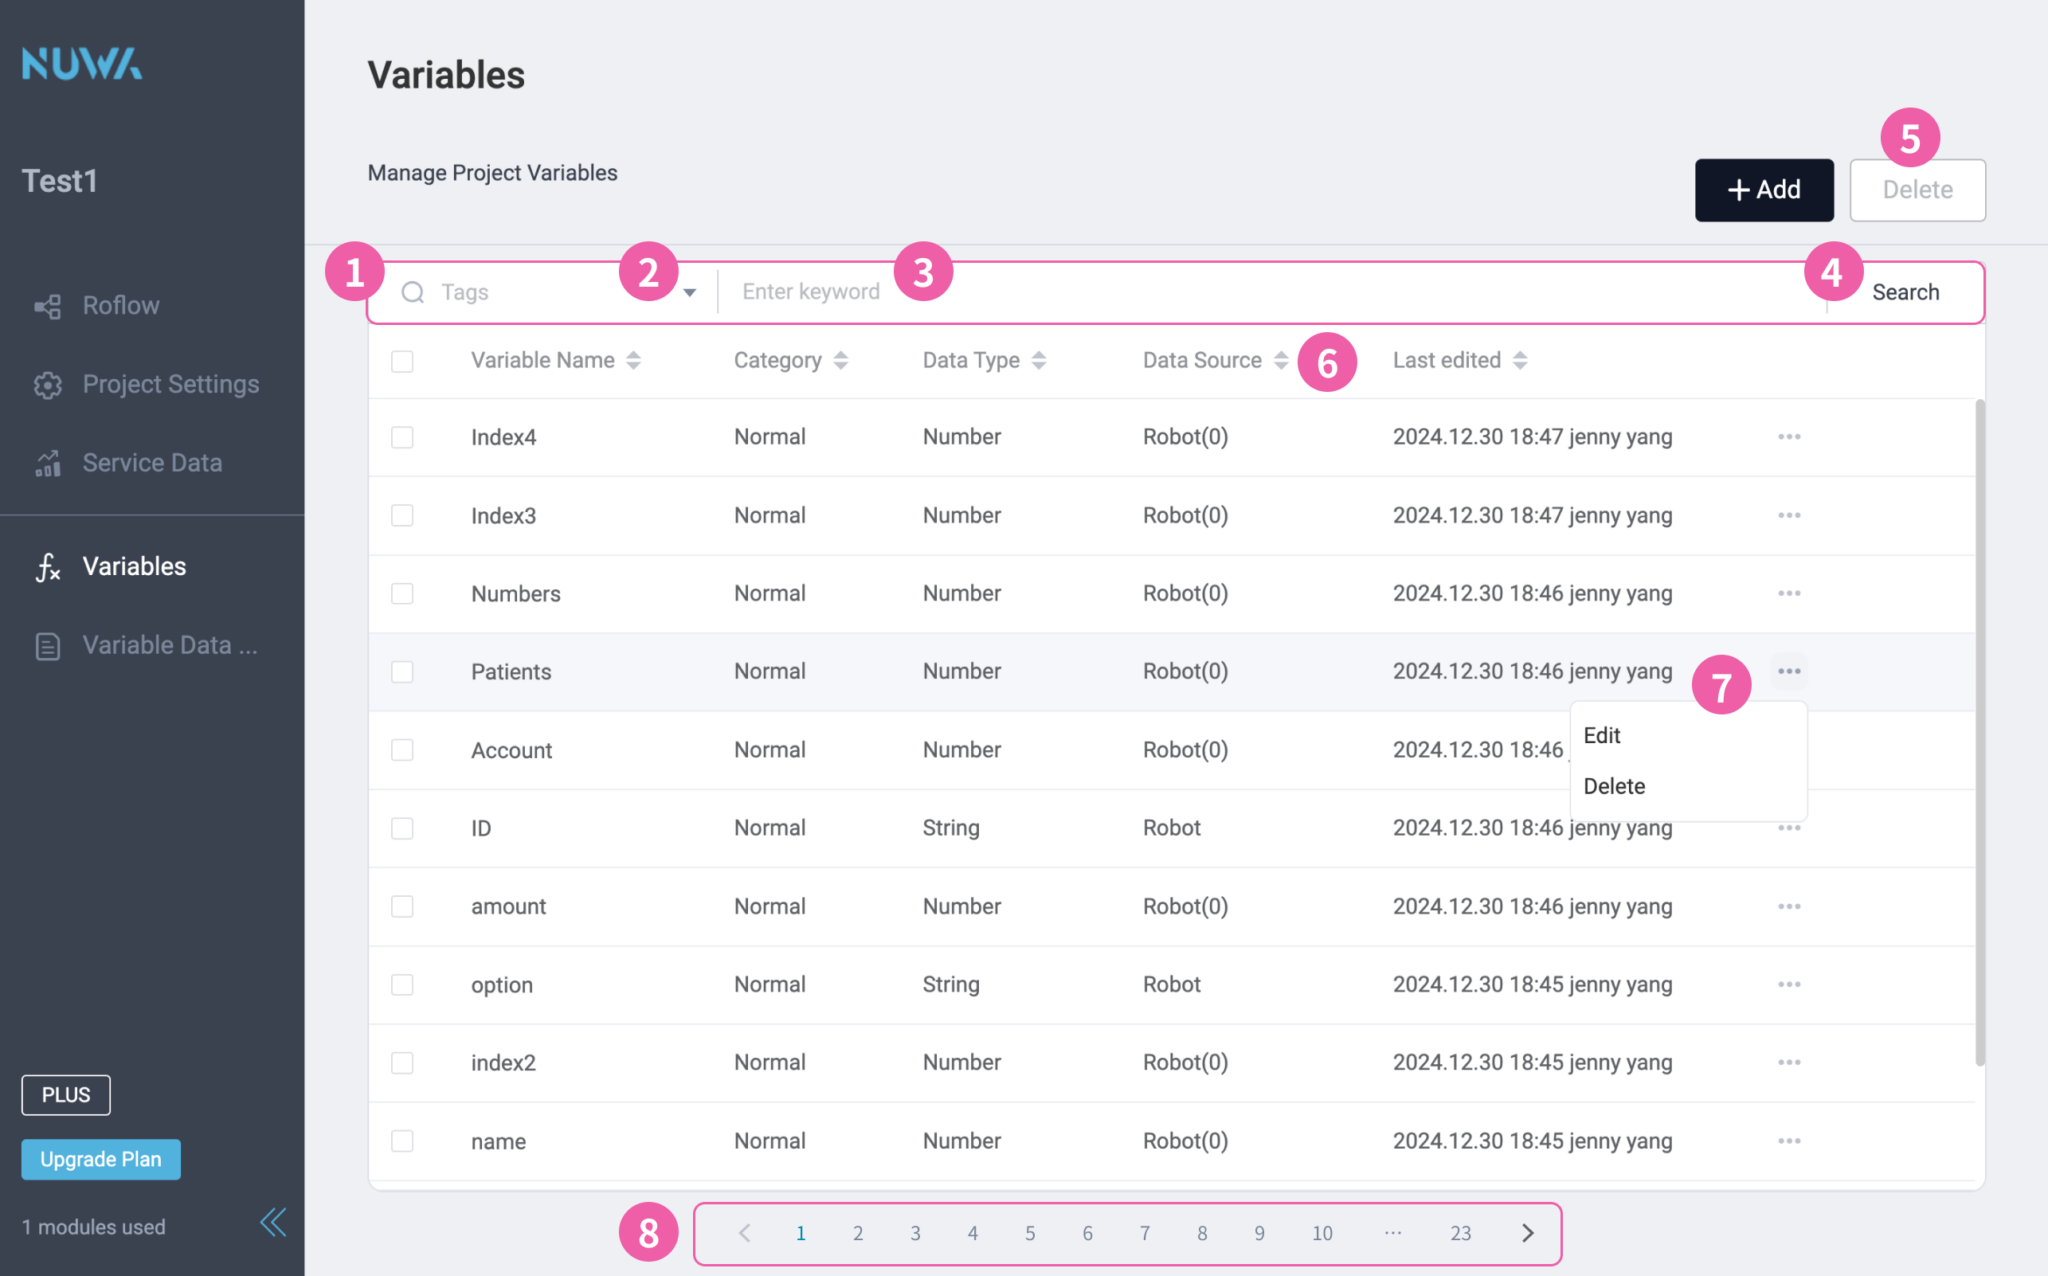The height and width of the screenshot is (1276, 2048).
Task: Open the ellipsis menu on Index4 row
Action: [x=1789, y=437]
